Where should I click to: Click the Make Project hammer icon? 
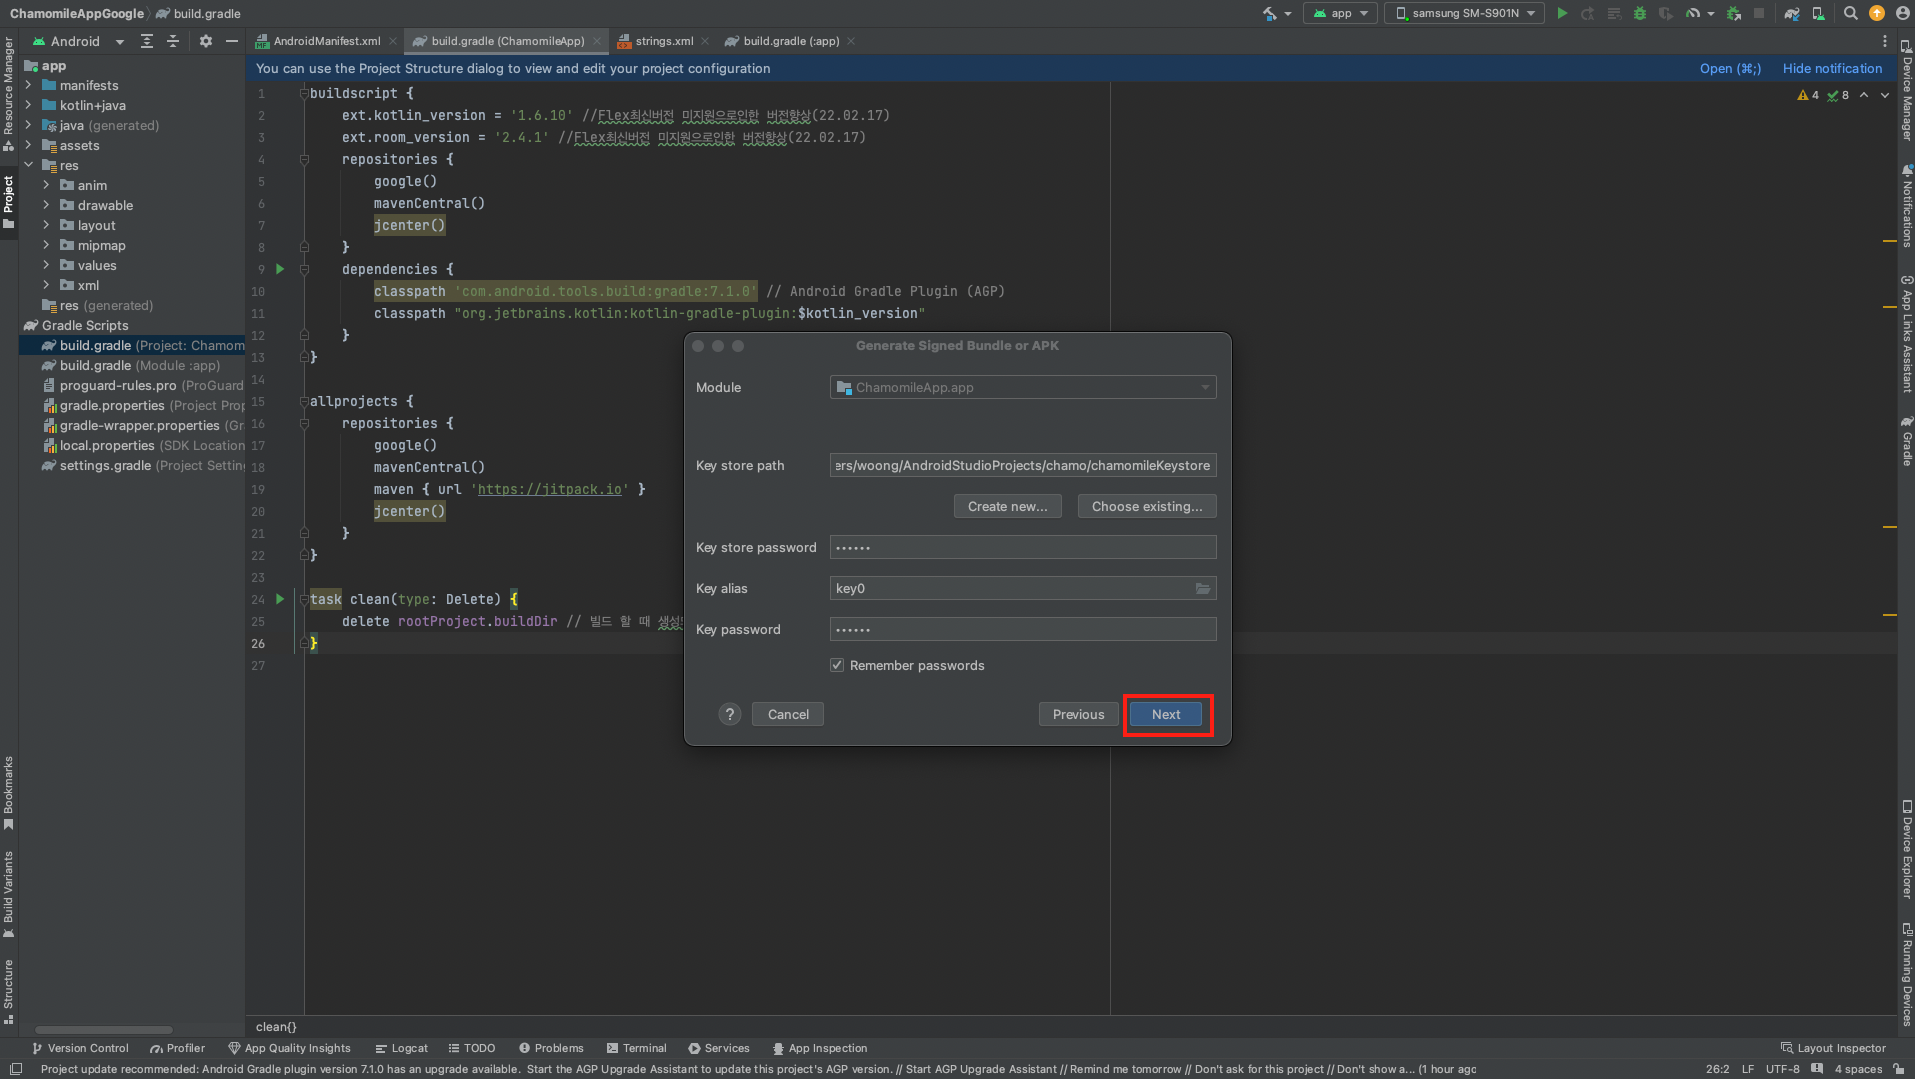1269,13
